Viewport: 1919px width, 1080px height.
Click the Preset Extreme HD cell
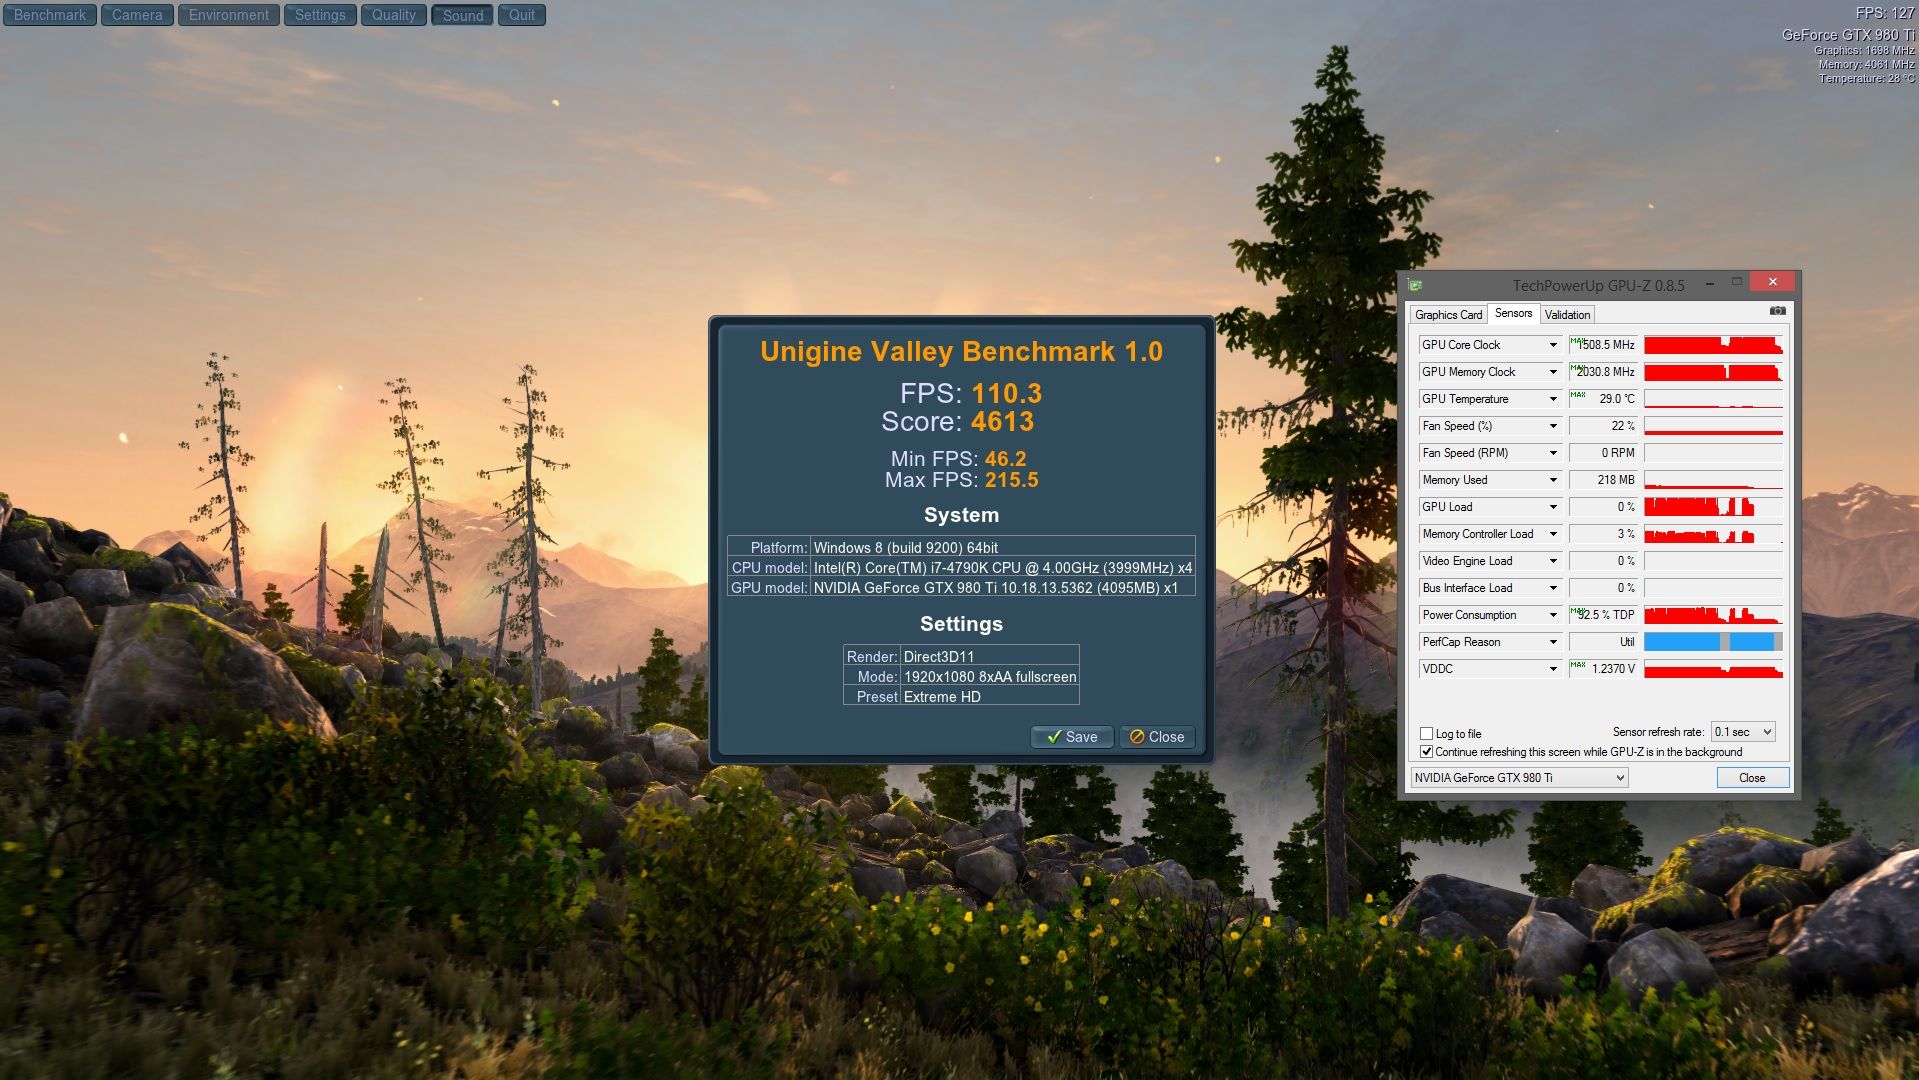click(990, 697)
